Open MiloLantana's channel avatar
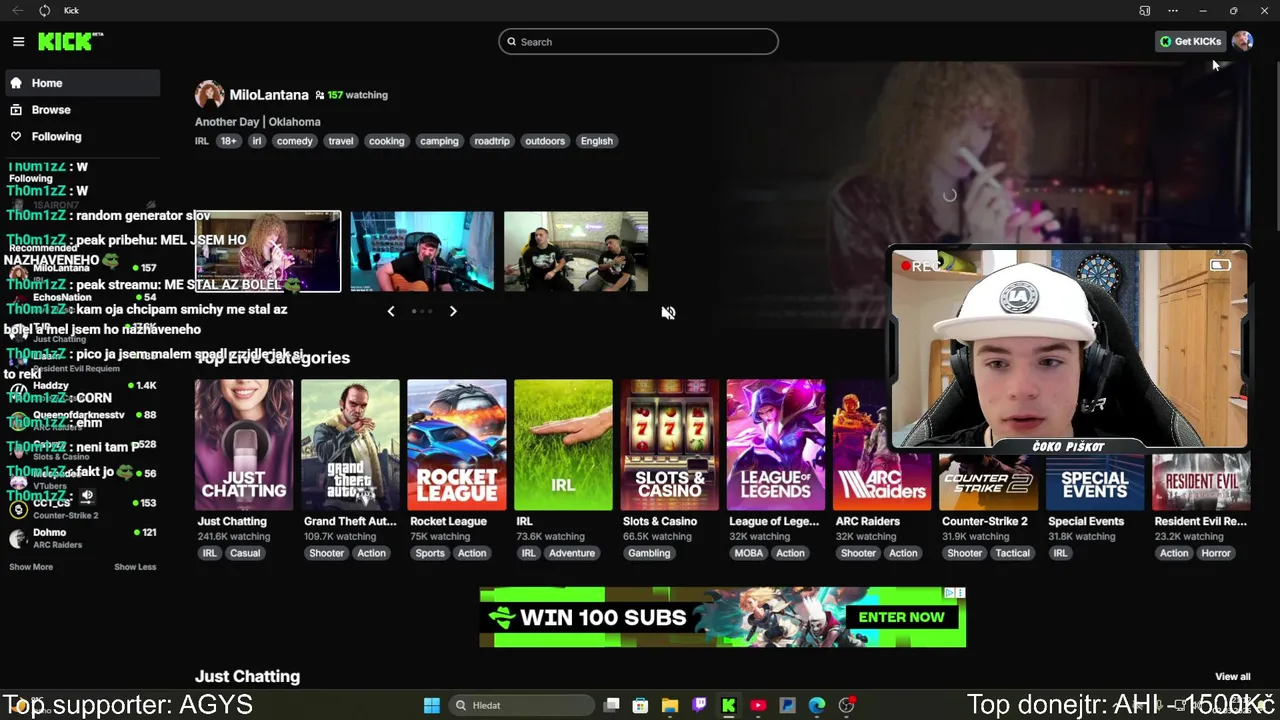This screenshot has height=720, width=1280. [209, 95]
